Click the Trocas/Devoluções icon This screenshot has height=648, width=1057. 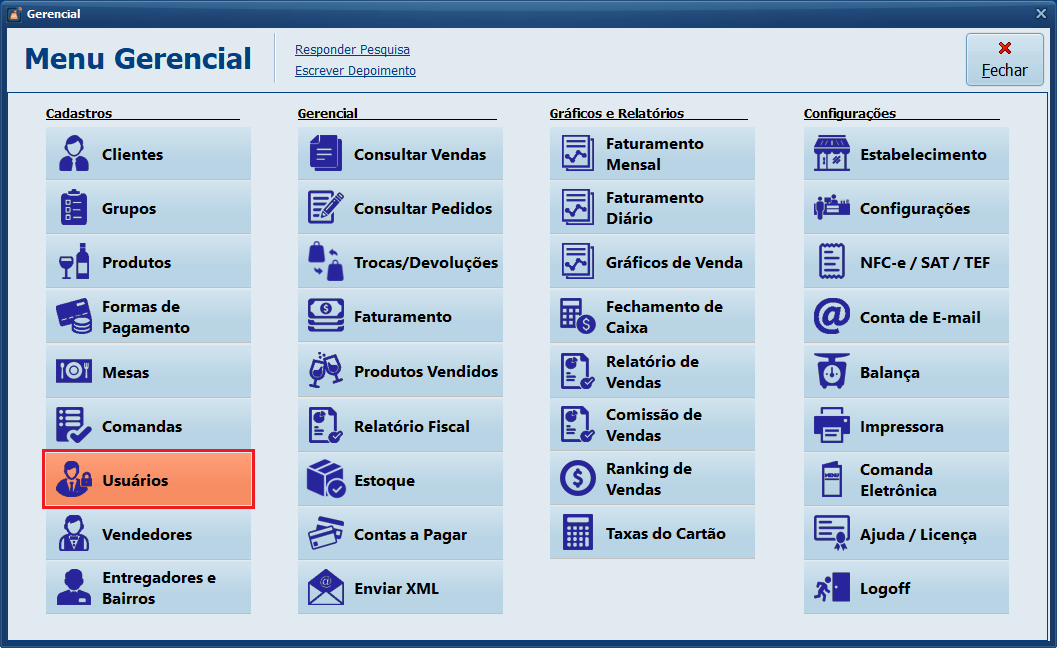pyautogui.click(x=400, y=262)
